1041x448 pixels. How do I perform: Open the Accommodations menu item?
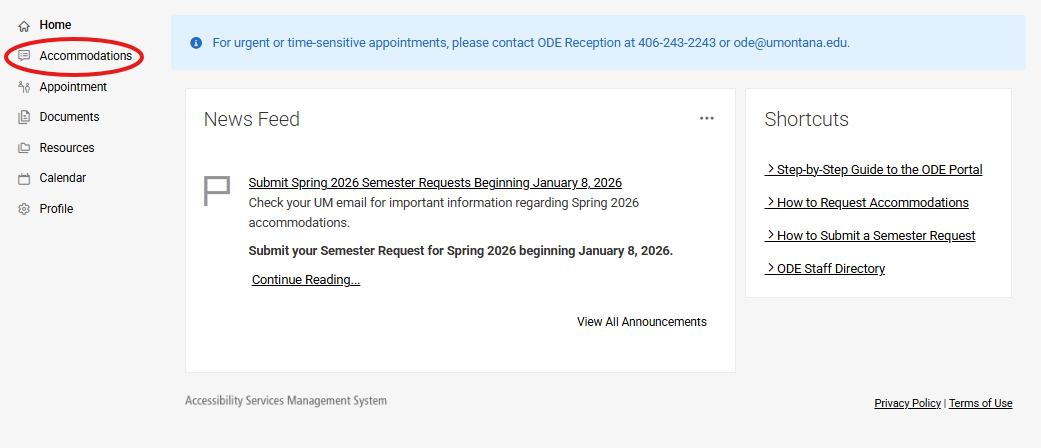click(85, 56)
